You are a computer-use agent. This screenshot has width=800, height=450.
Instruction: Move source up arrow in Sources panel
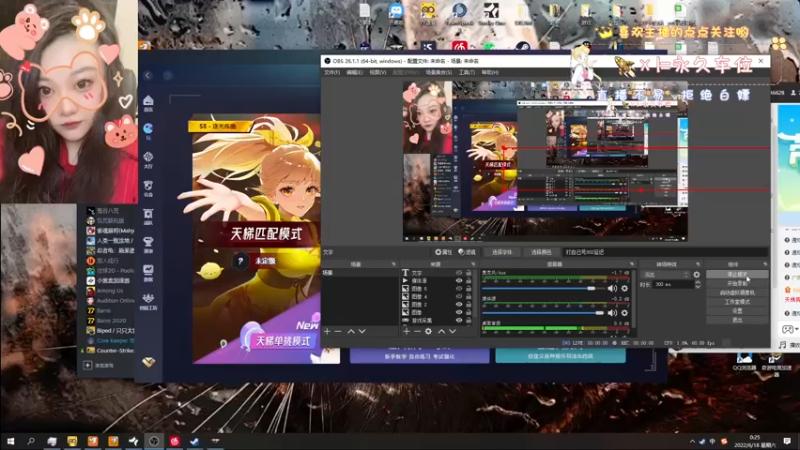coord(441,331)
